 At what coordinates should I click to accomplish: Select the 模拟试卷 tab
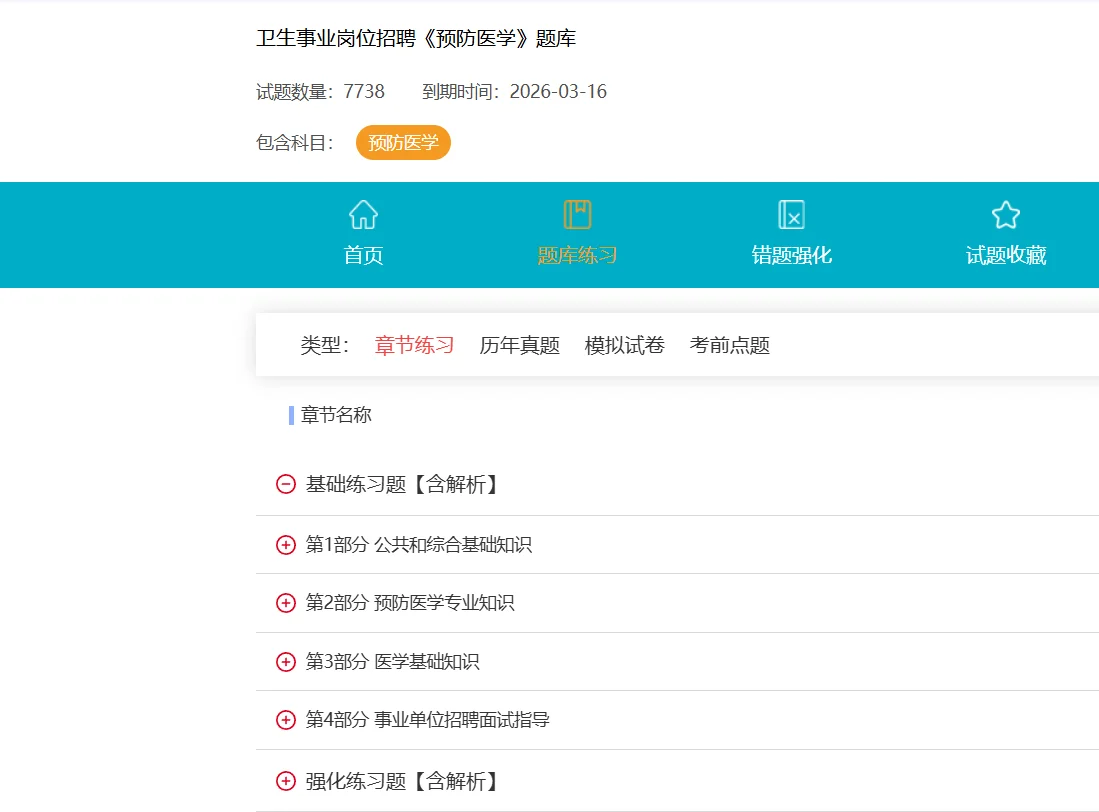(x=623, y=344)
